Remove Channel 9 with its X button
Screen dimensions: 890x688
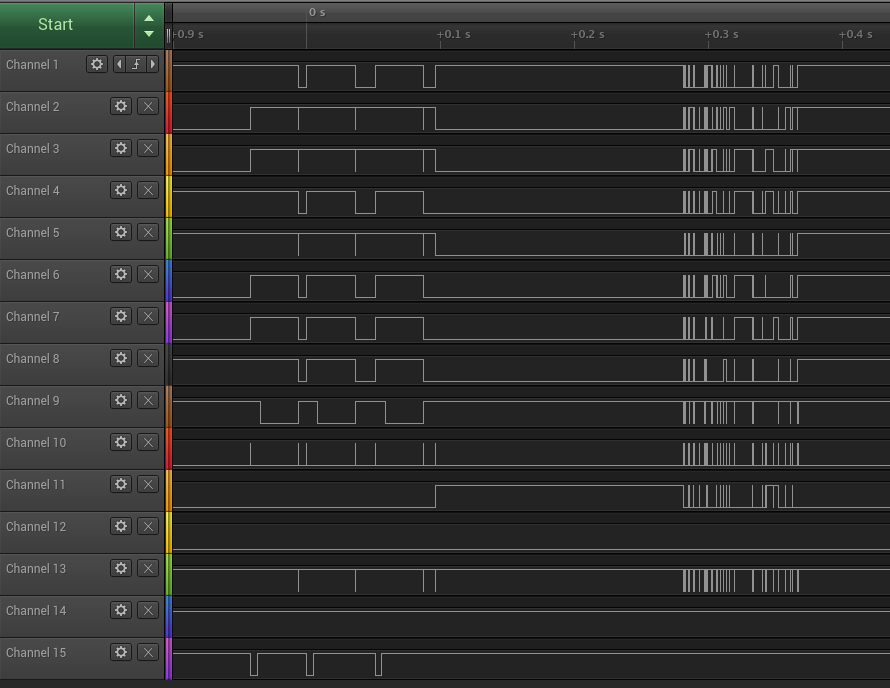[148, 400]
